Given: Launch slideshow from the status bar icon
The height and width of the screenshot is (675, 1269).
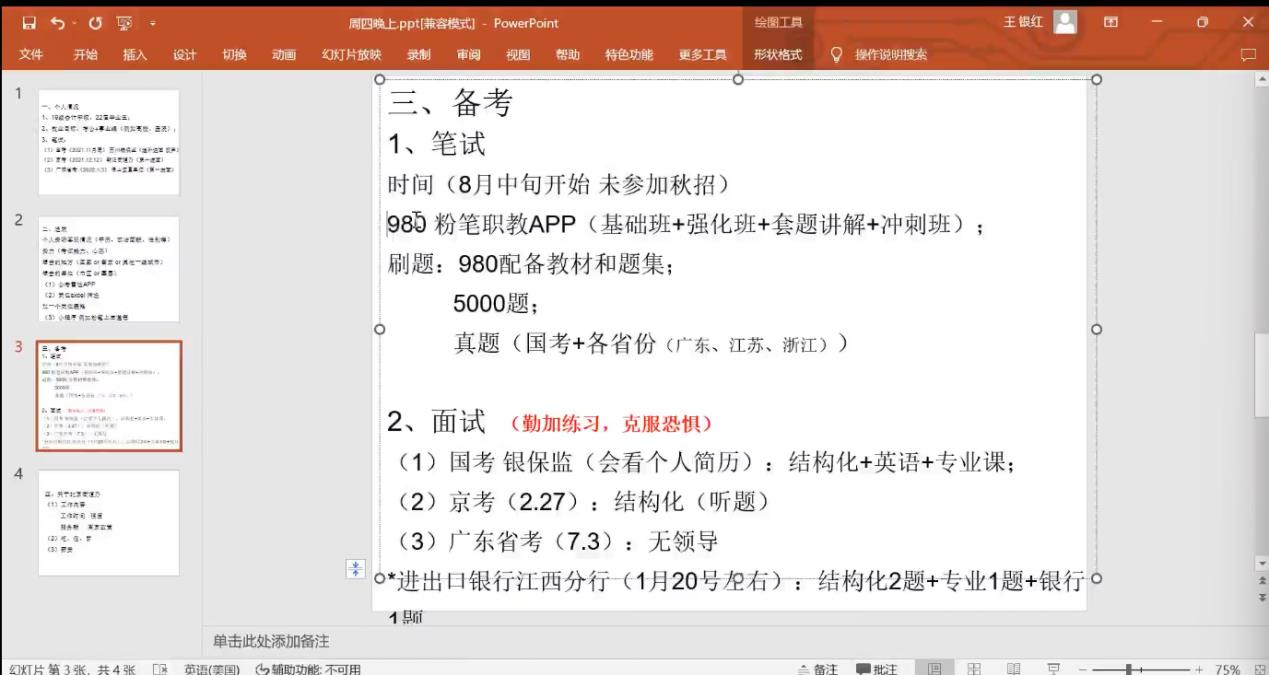Looking at the screenshot, I should pyautogui.click(x=1053, y=669).
